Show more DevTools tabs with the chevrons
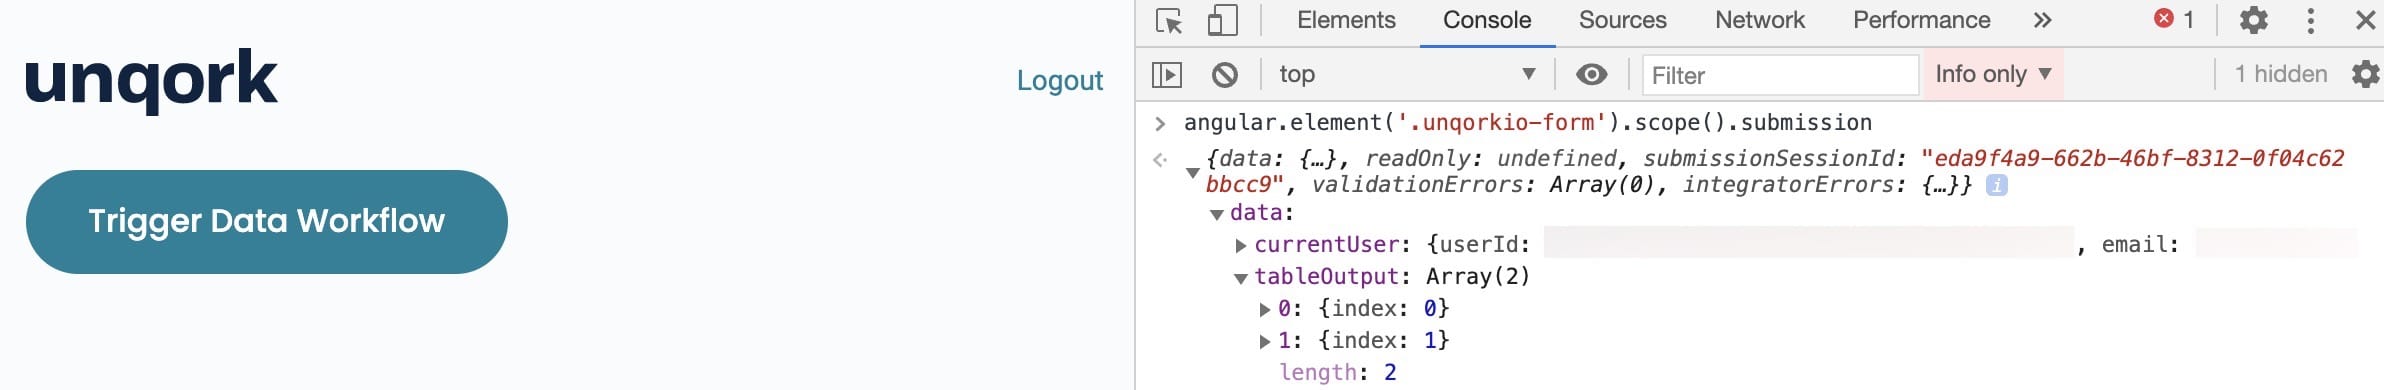This screenshot has width=2384, height=390. tap(2043, 20)
